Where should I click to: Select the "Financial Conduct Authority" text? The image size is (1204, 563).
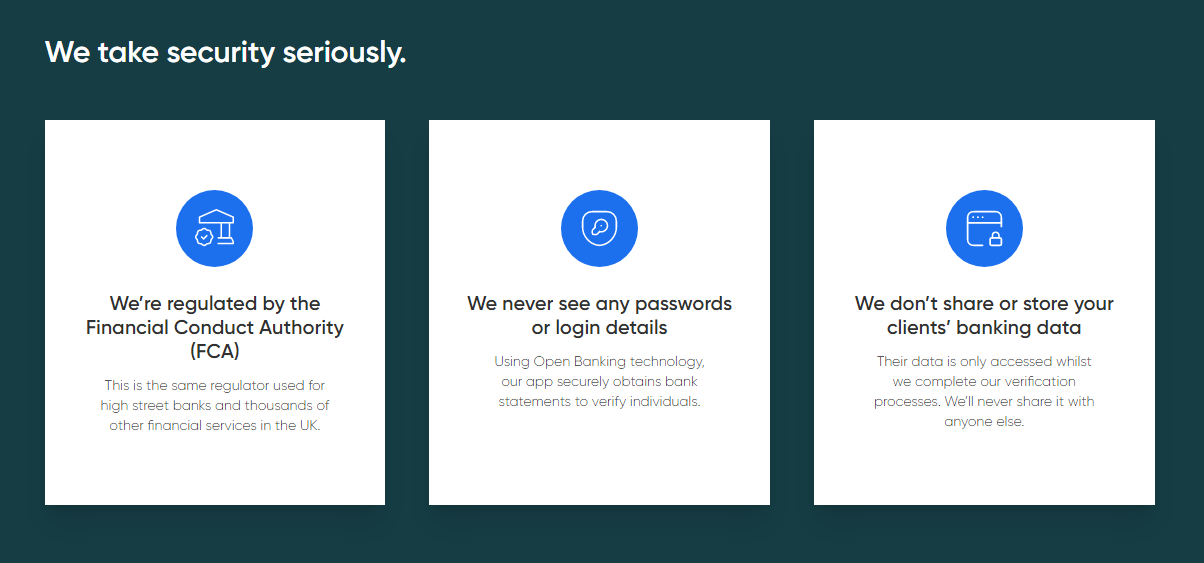pos(215,327)
